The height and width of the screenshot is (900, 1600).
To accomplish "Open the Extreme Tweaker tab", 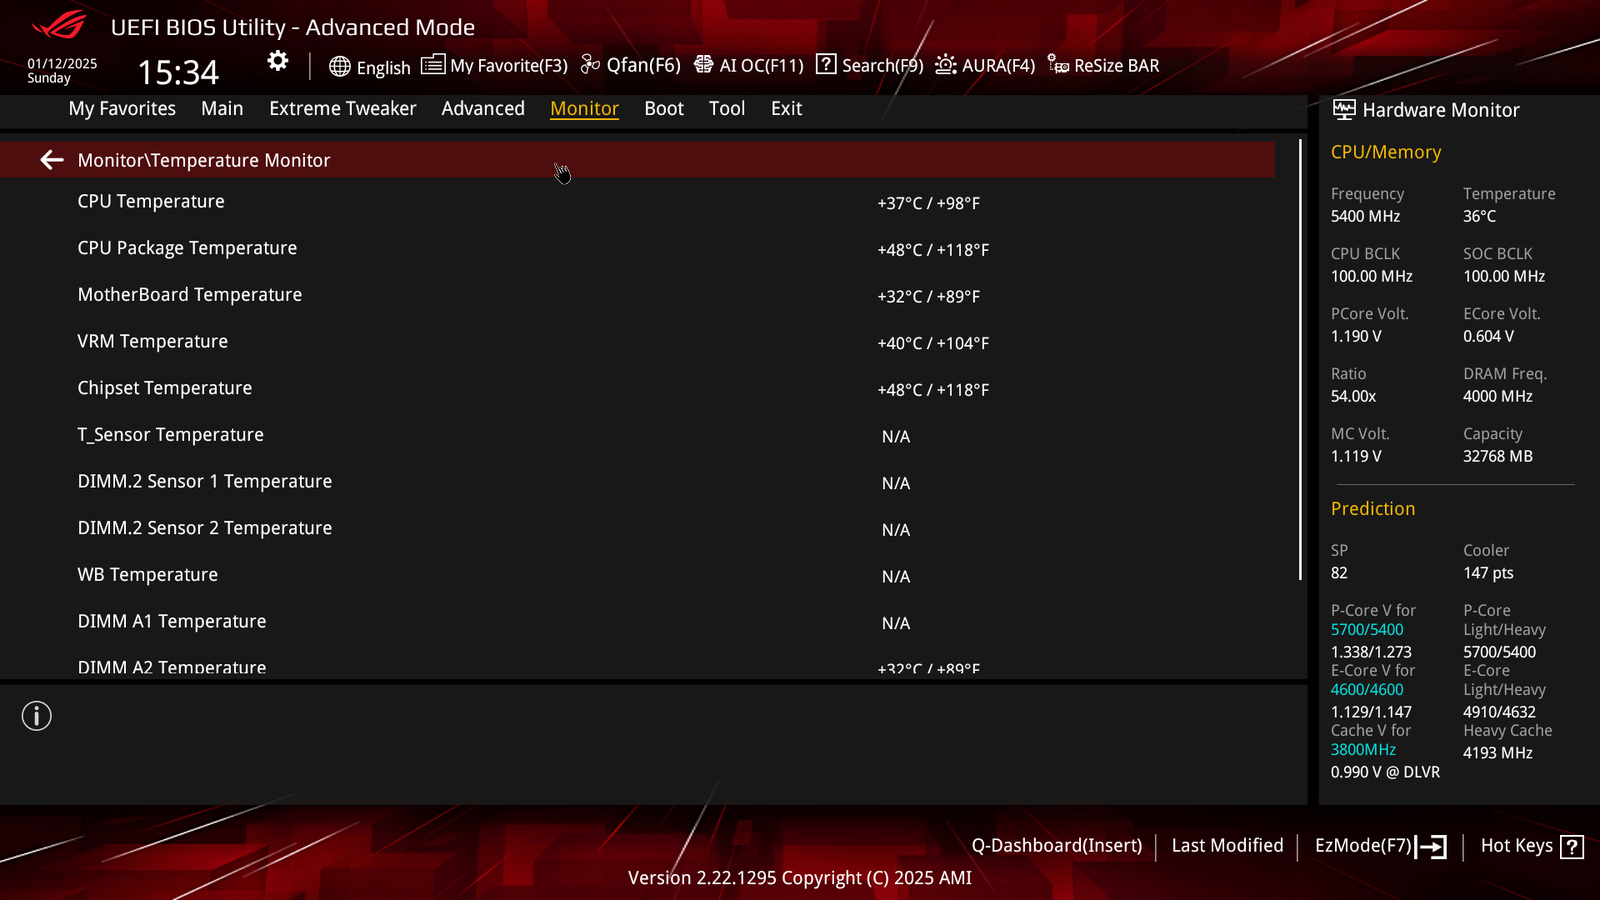I will pos(343,108).
